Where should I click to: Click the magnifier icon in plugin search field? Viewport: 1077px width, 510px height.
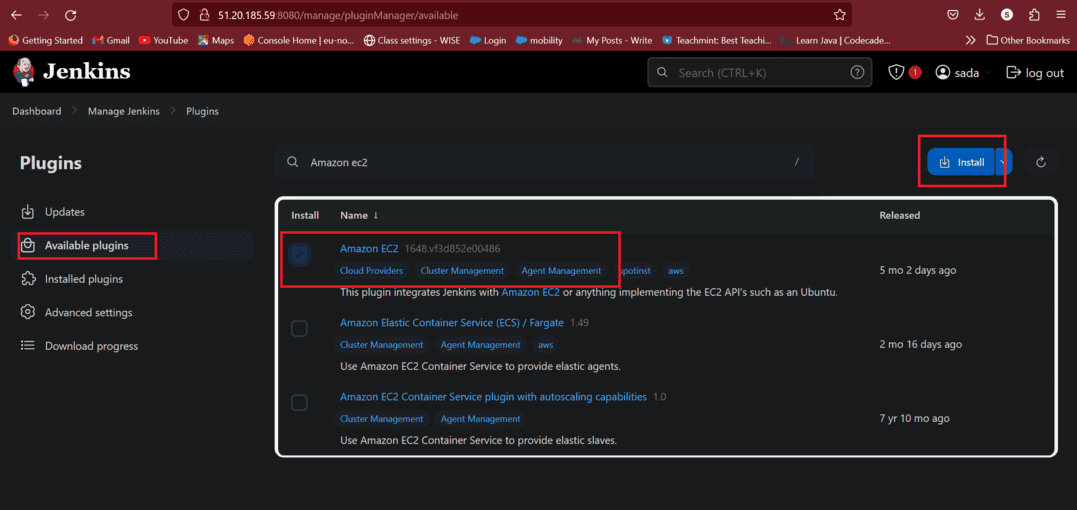(x=293, y=162)
